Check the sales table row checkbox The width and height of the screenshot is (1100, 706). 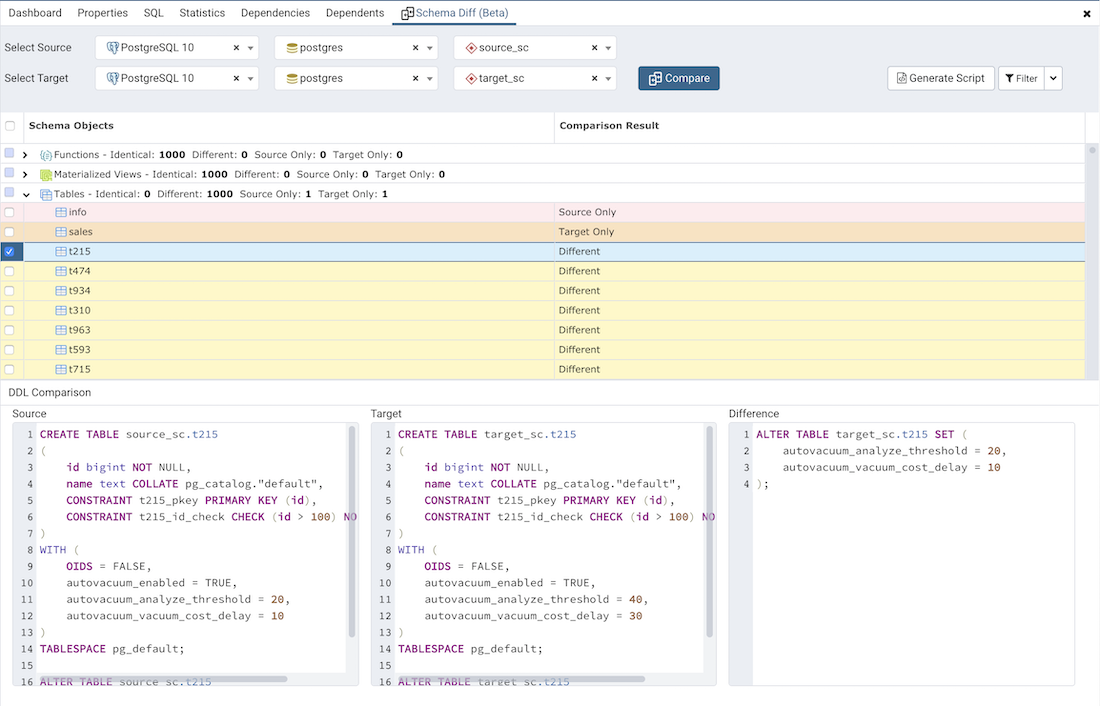click(x=9, y=232)
